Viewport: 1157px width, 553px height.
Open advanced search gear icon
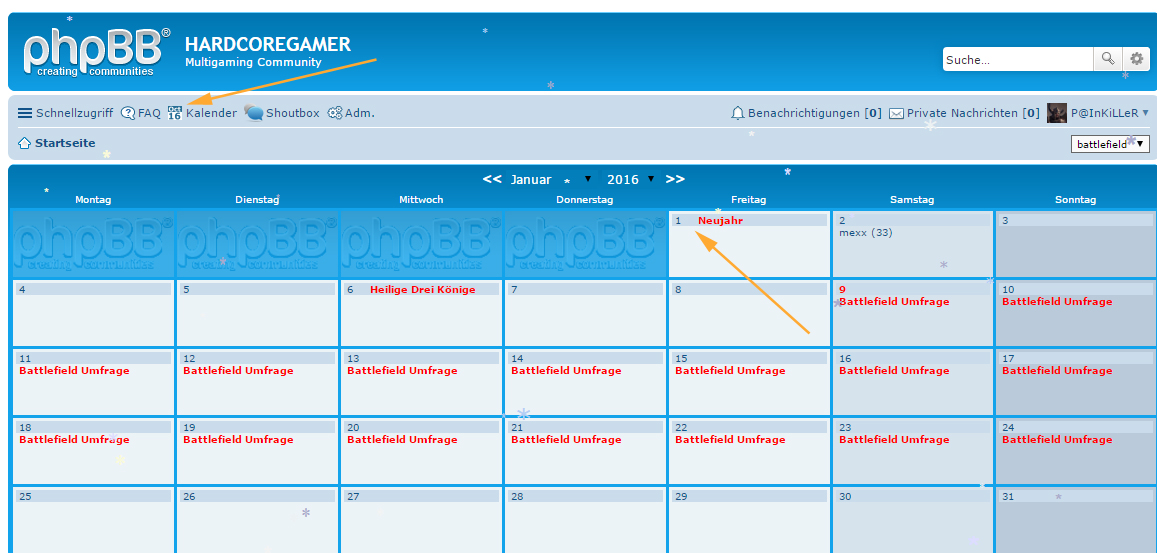(x=1136, y=59)
